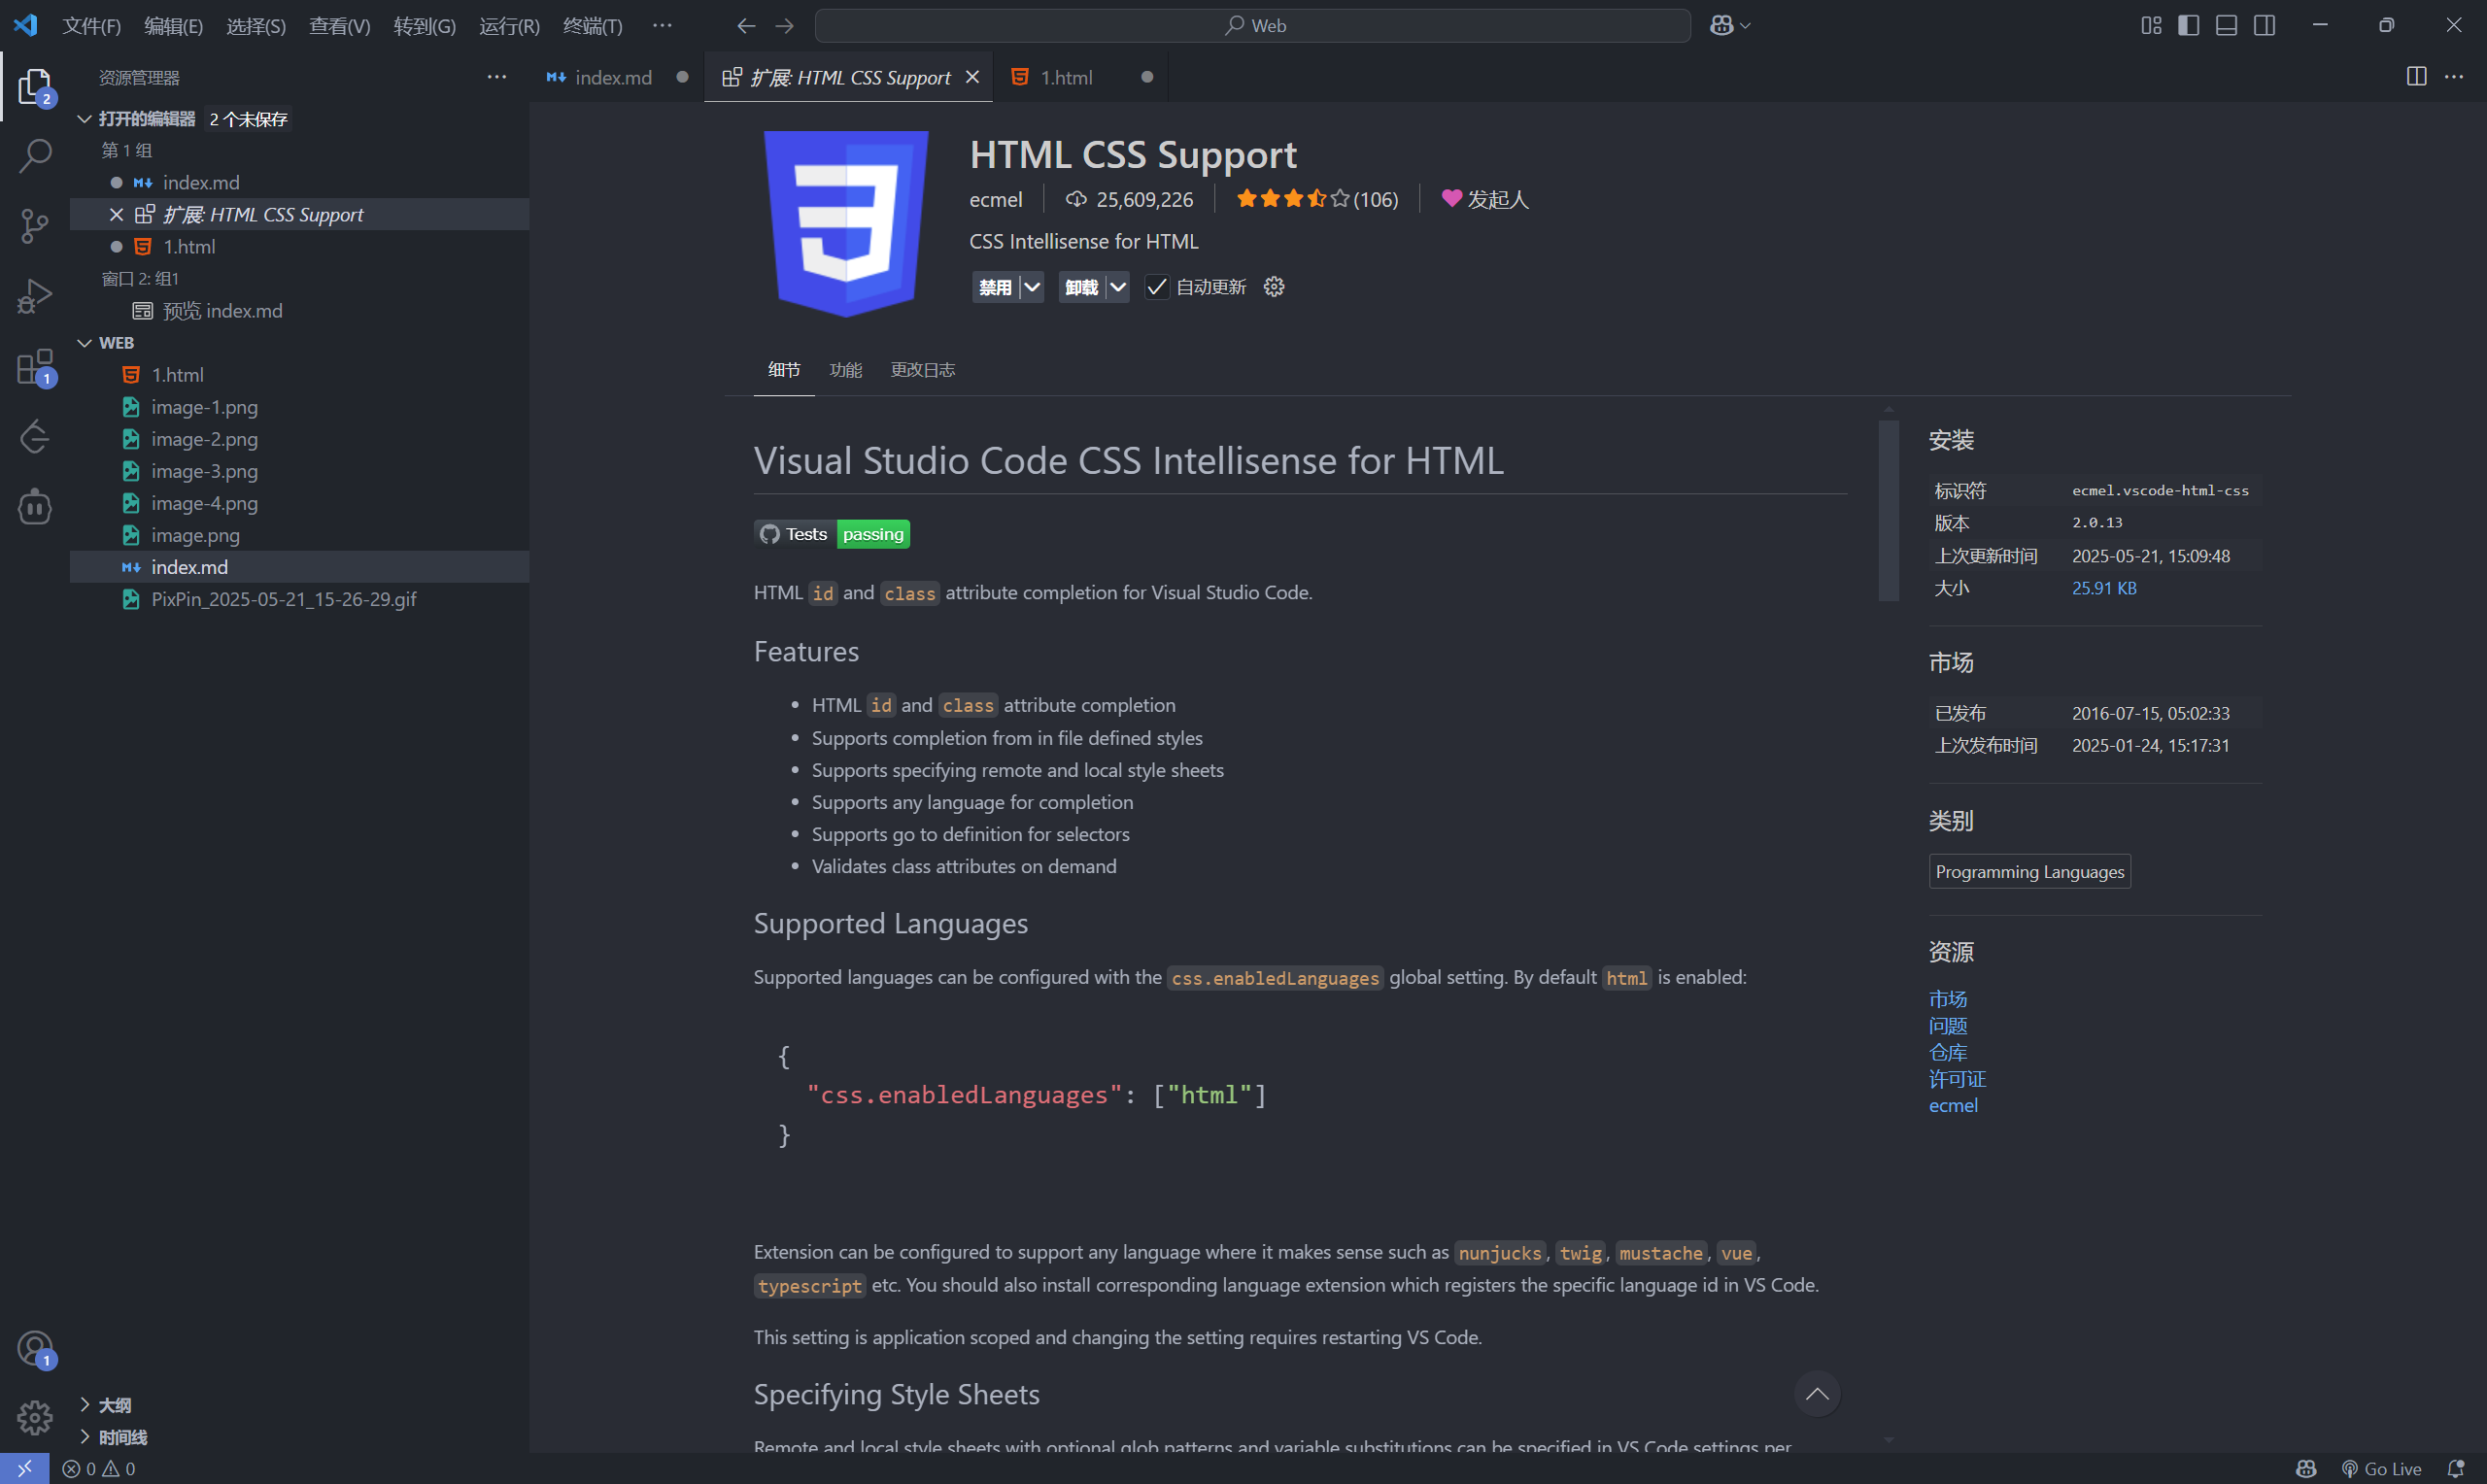Toggle the primary side bar
The height and width of the screenshot is (1484, 2487).
(2188, 26)
